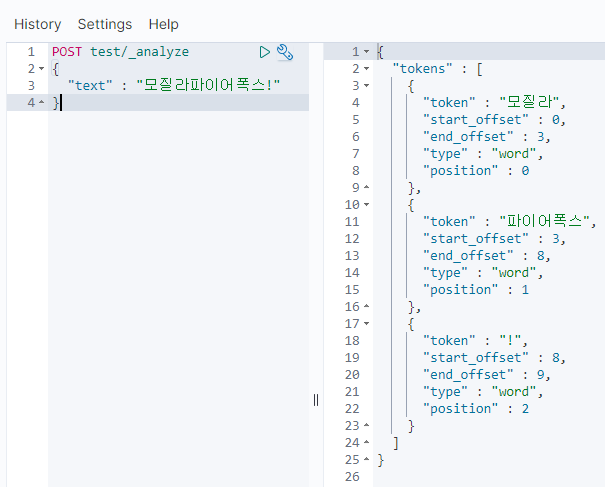The image size is (605, 487).
Task: Click the closing fold arrow at response line 16
Action: point(366,306)
